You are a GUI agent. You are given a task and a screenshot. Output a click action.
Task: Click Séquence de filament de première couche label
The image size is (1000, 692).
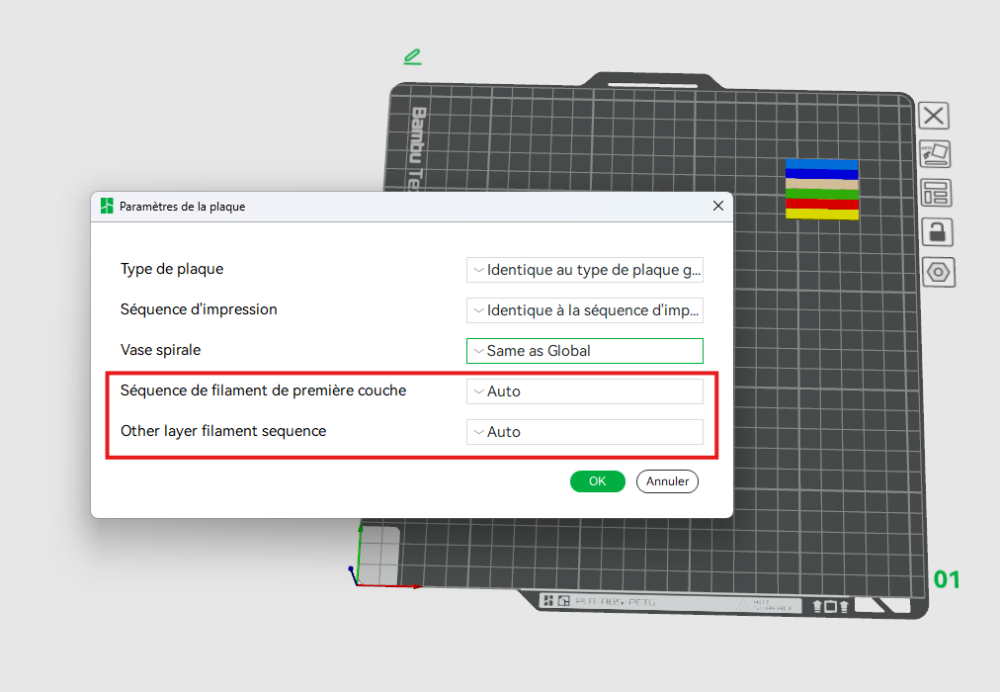263,390
